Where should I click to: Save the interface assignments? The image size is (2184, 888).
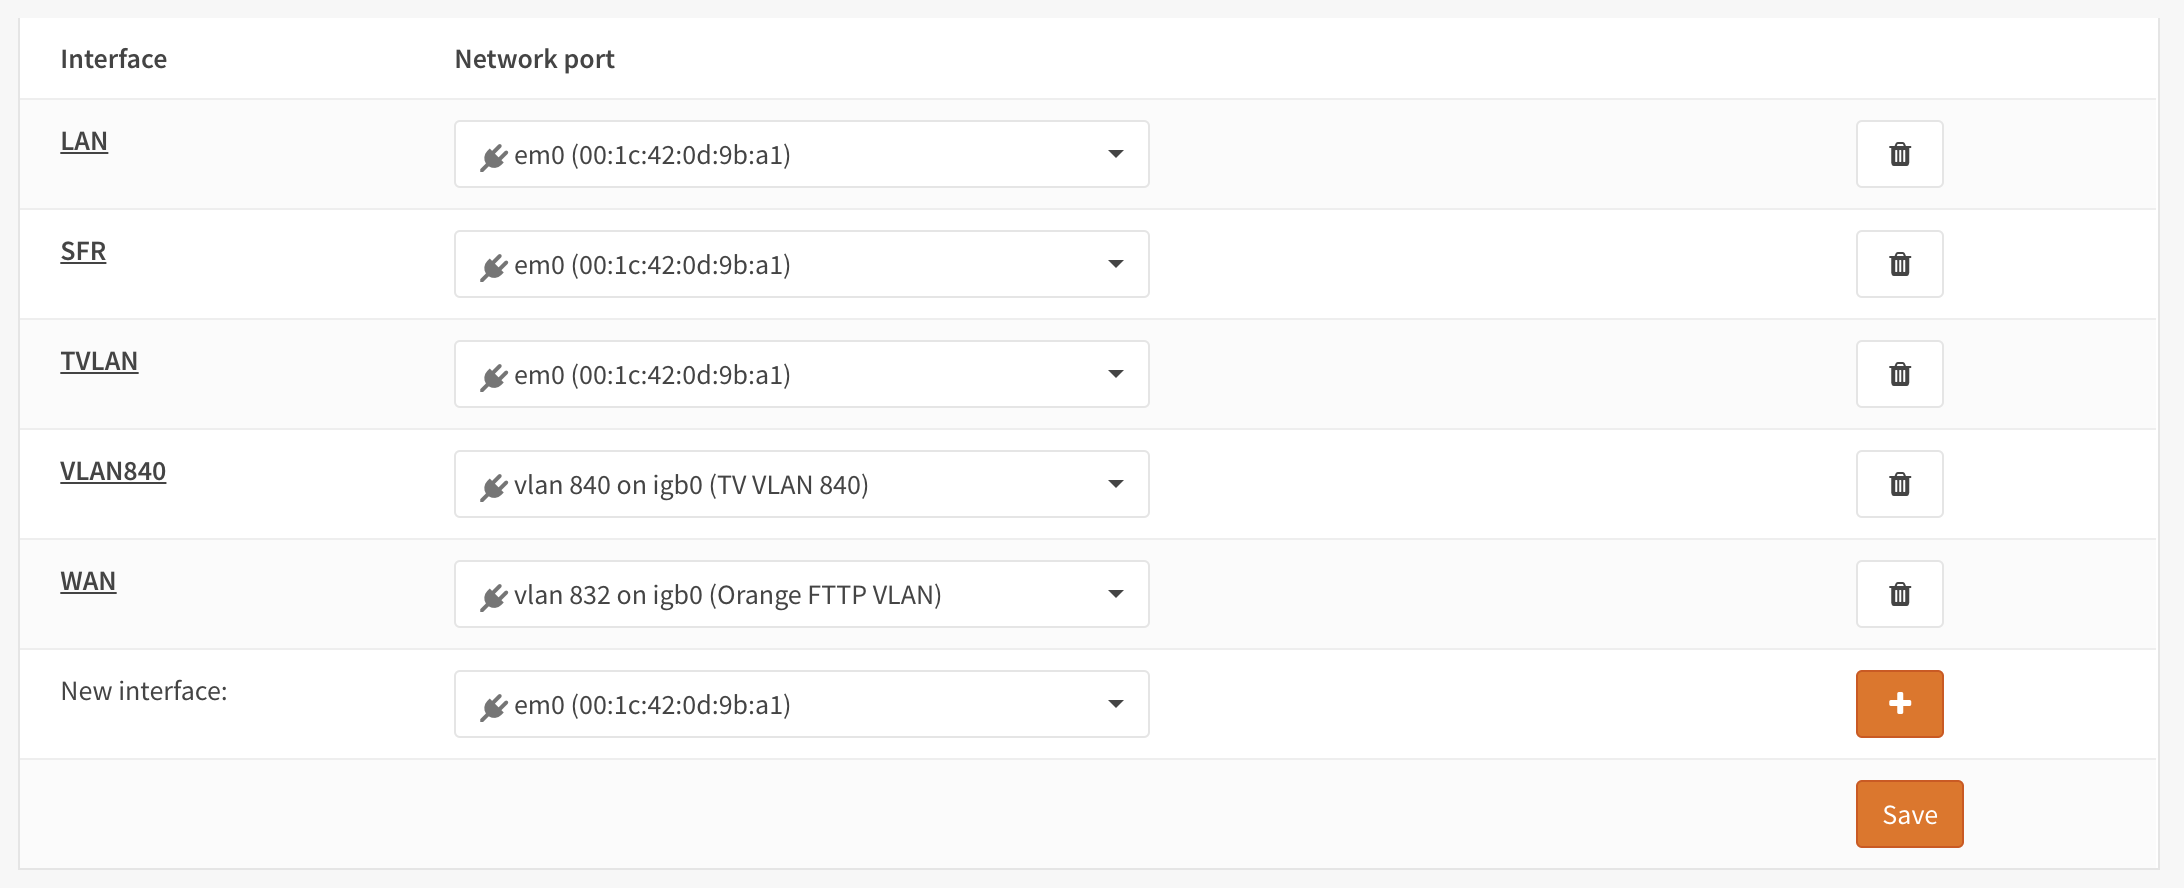1908,813
